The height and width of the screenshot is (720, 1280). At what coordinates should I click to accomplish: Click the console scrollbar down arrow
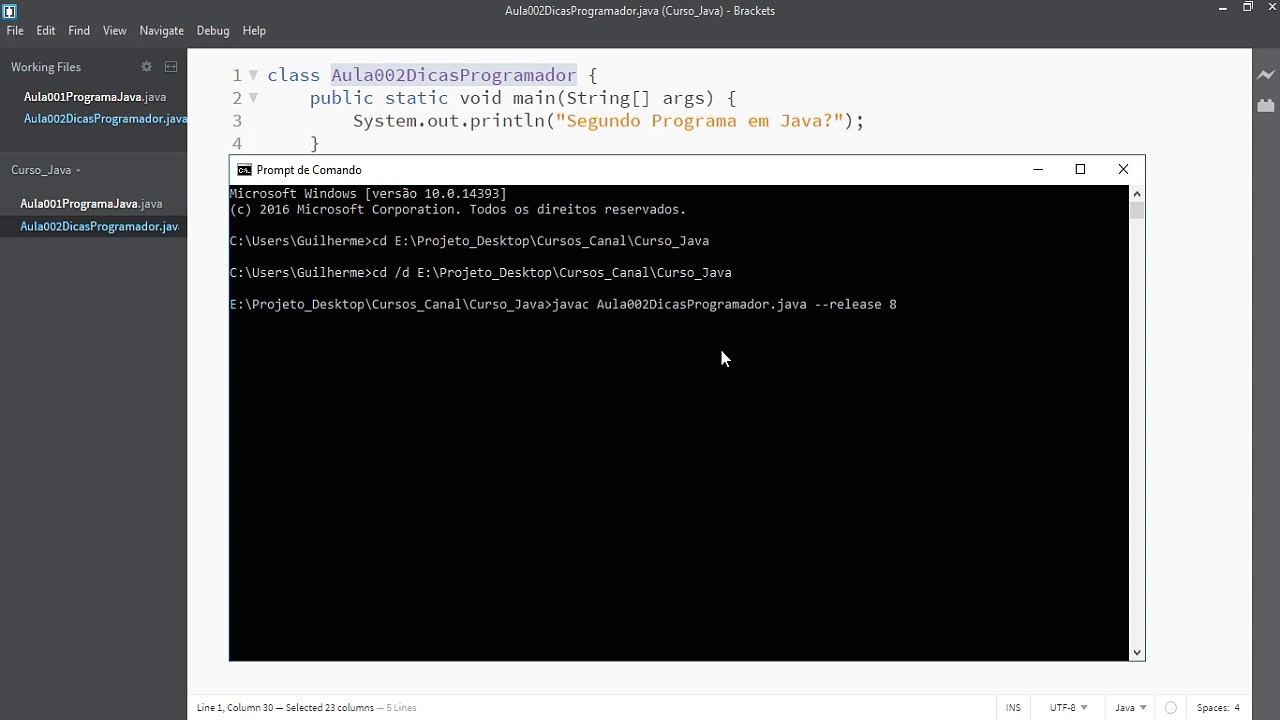[1137, 652]
